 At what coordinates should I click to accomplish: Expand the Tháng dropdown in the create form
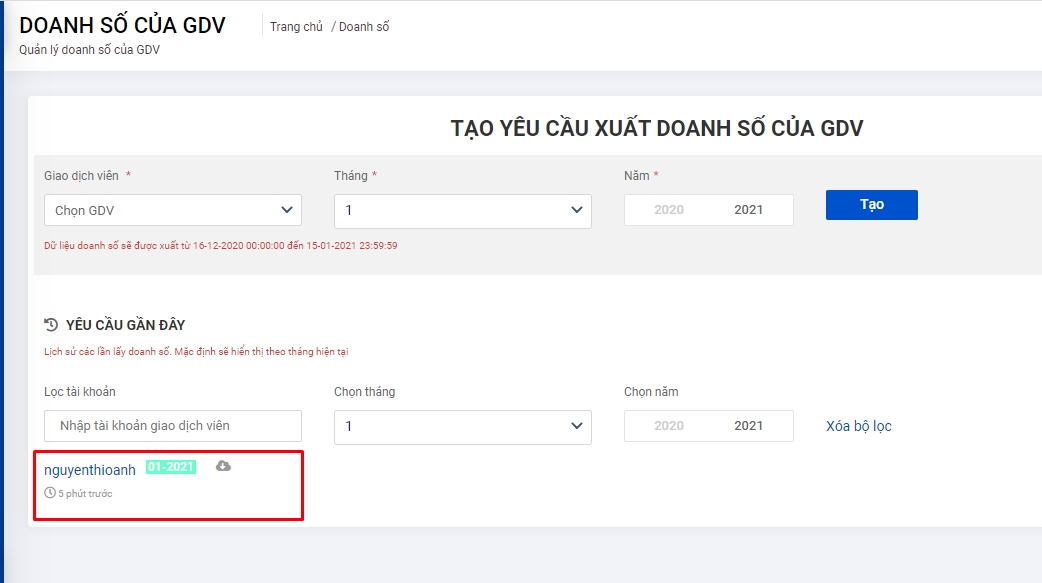[462, 210]
